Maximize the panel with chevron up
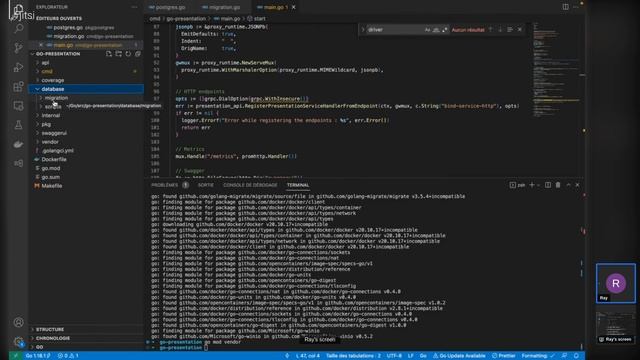 tap(568, 185)
